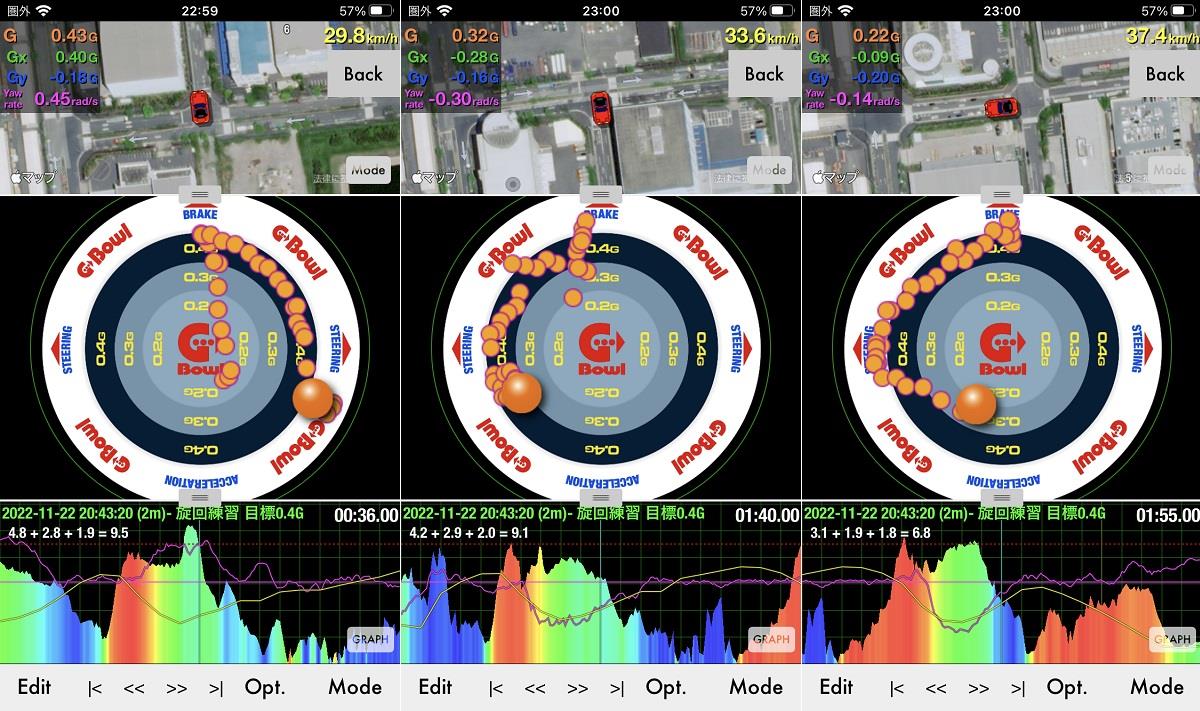Open Edit on the left screen toolbar
The image size is (1200, 711).
34,687
